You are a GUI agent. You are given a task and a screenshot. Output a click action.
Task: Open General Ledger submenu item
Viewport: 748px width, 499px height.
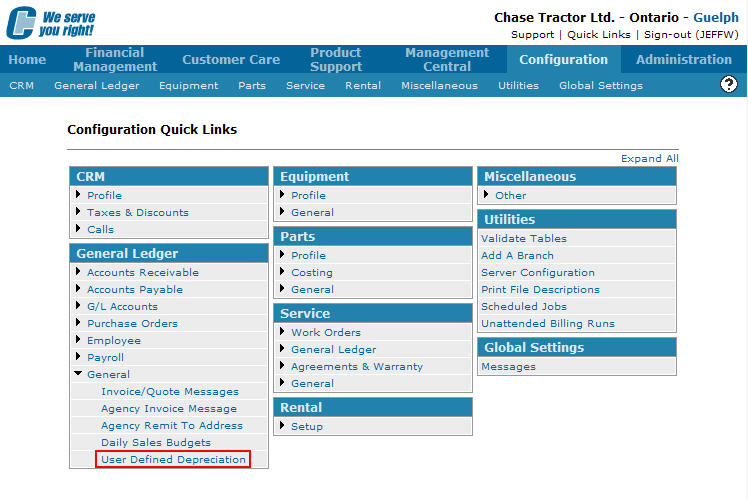pyautogui.click(x=97, y=85)
